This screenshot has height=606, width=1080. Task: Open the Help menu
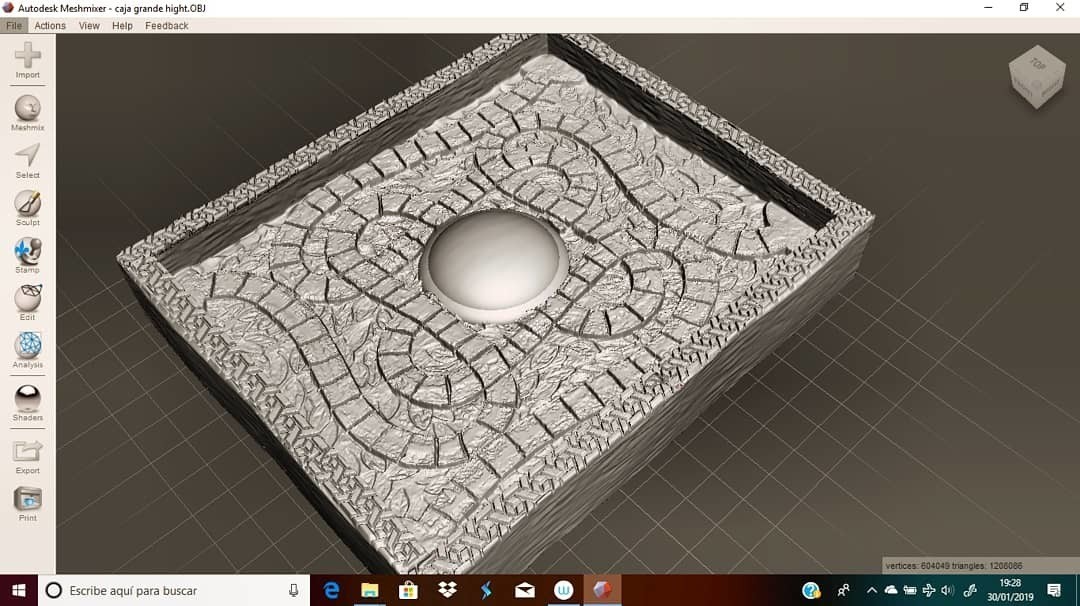click(122, 25)
